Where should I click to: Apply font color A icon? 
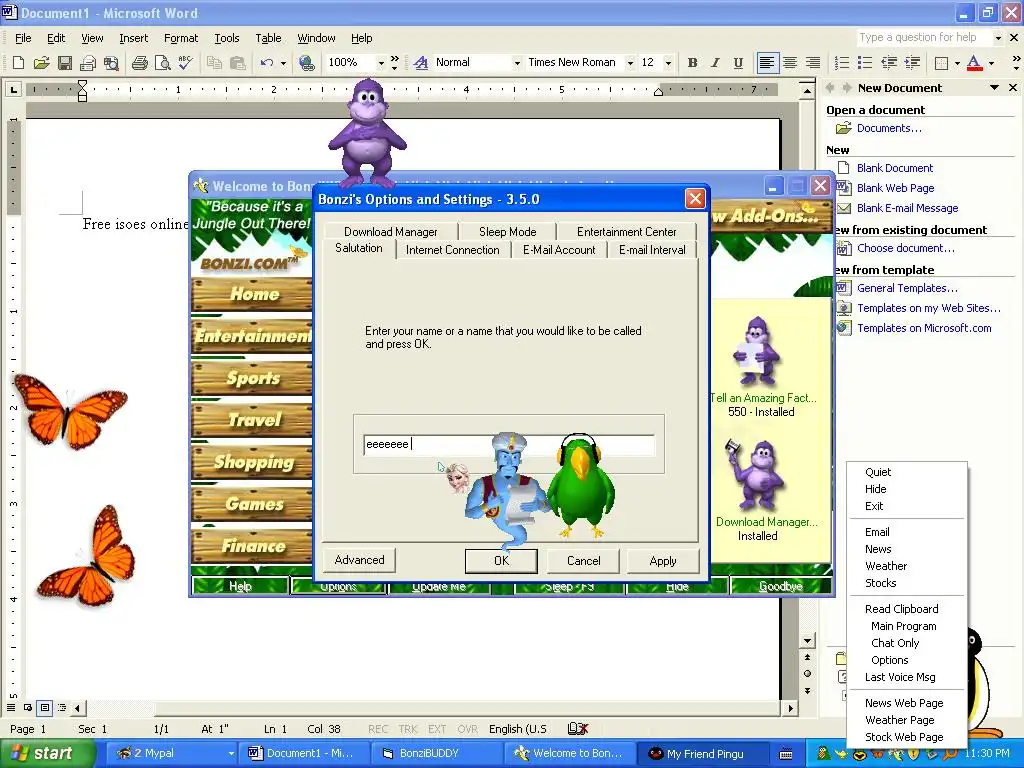click(974, 63)
